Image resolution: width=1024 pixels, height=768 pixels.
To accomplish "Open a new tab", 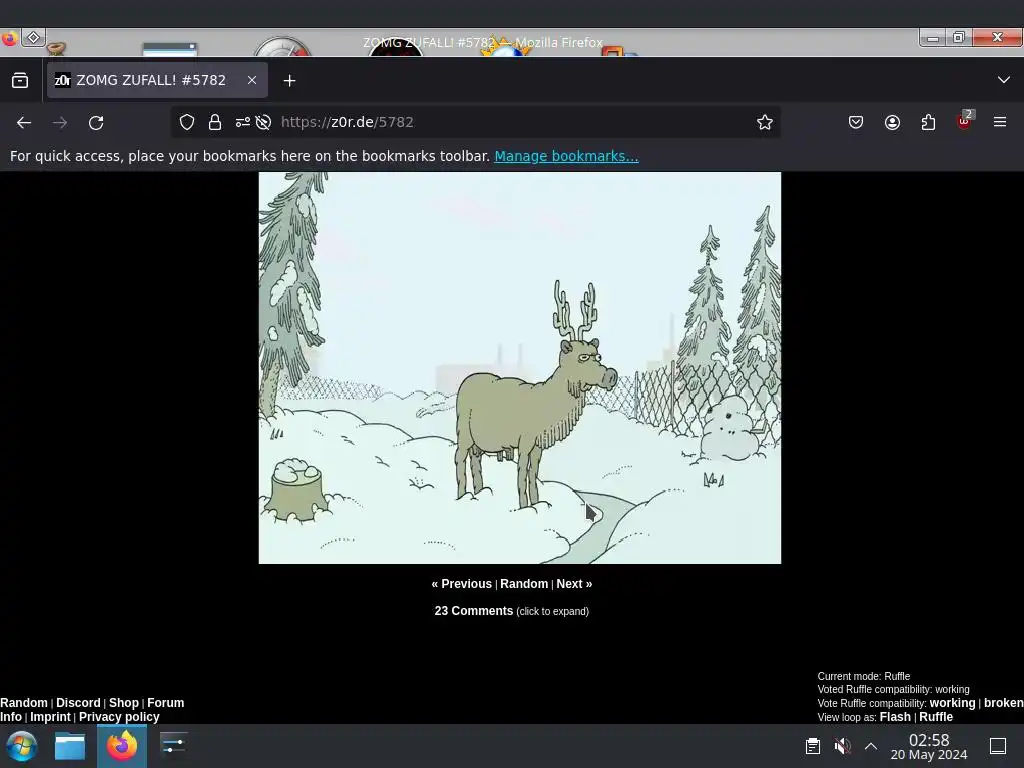I will point(289,80).
